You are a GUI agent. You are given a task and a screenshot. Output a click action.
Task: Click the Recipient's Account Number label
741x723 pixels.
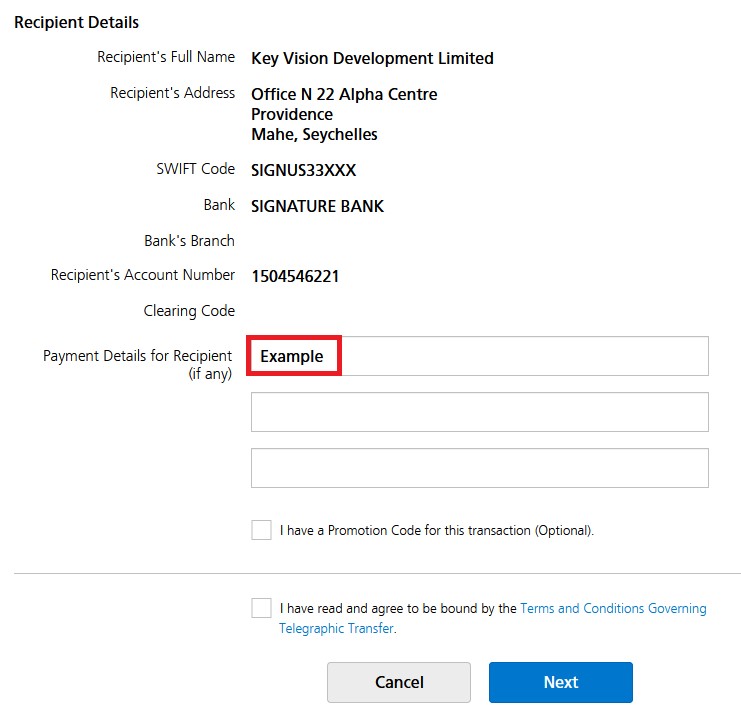143,275
